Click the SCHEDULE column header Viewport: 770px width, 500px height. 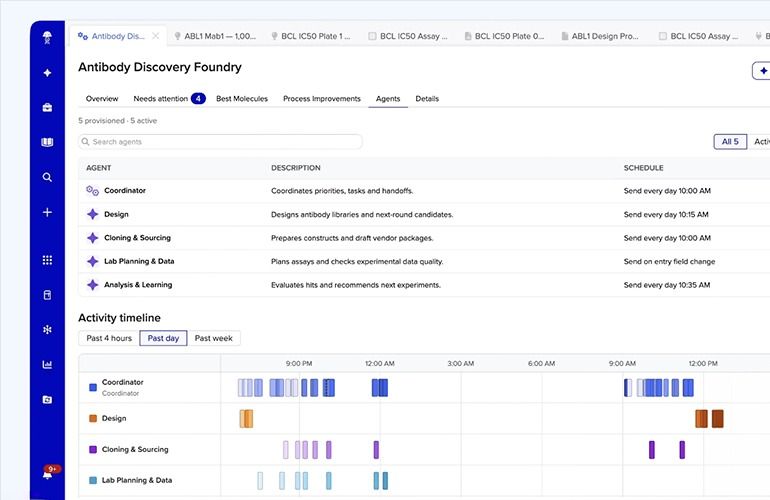(x=643, y=168)
